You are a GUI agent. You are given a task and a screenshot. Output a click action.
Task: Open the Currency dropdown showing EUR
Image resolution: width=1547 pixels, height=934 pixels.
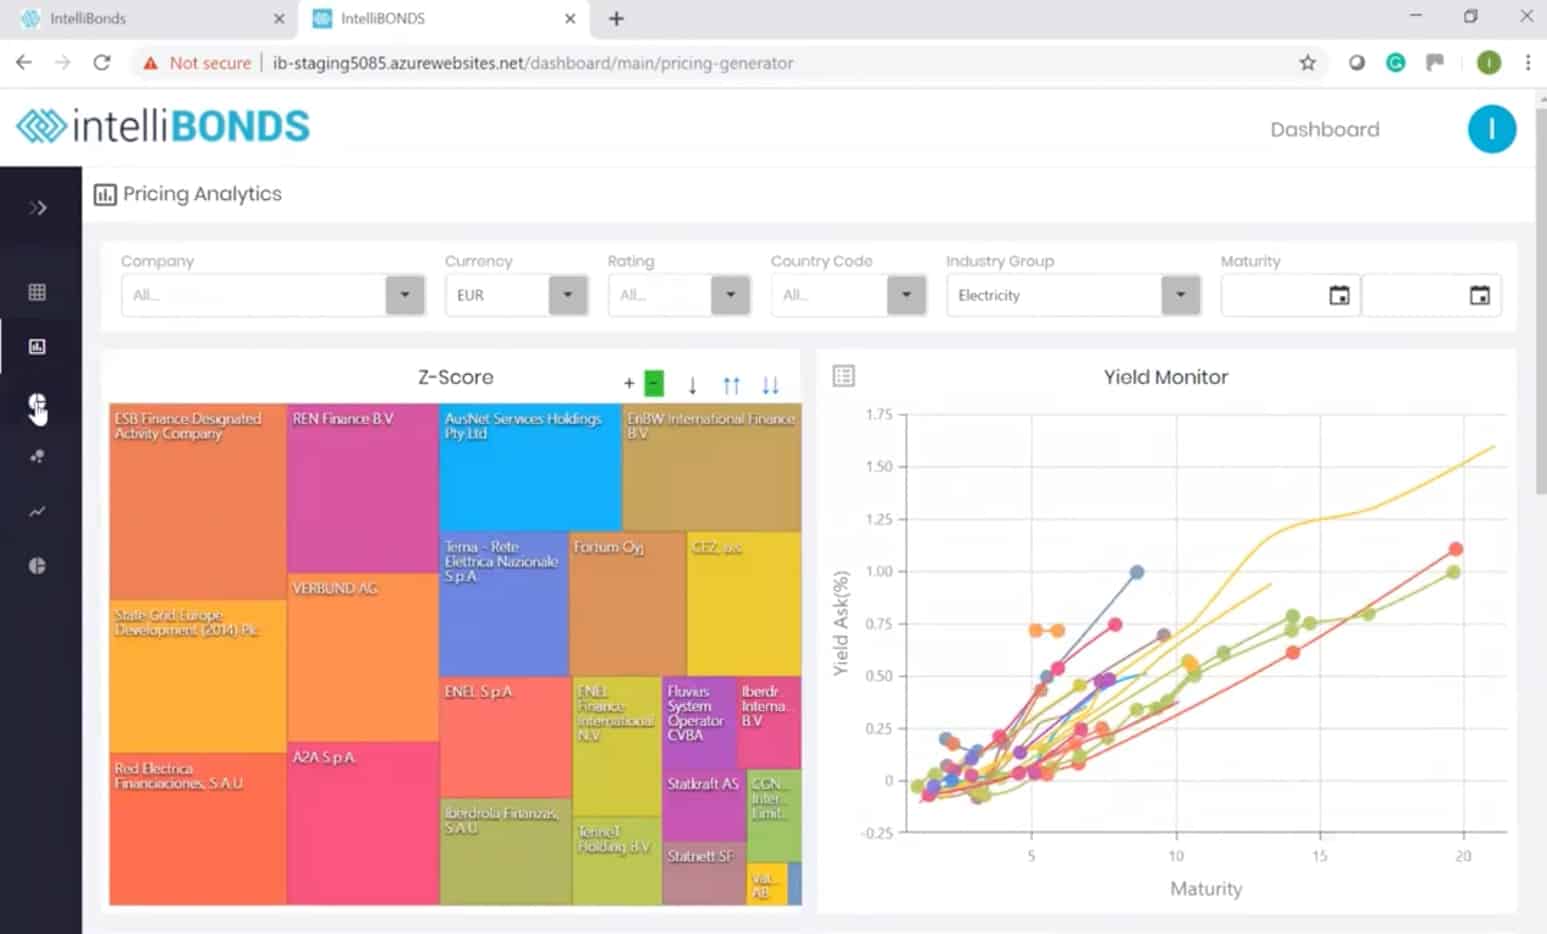click(x=567, y=295)
